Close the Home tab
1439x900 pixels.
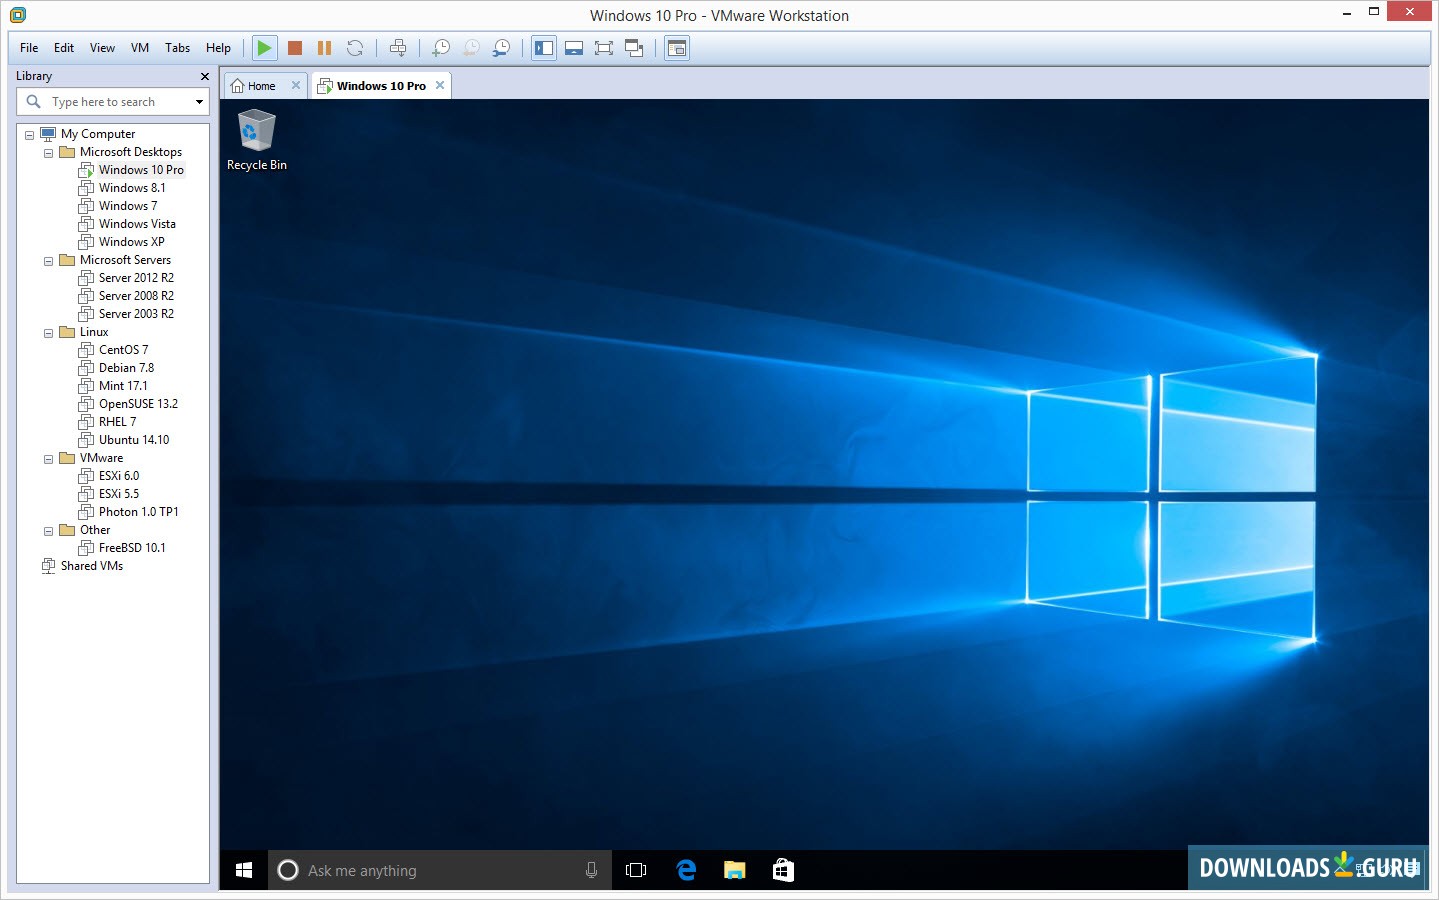coord(296,85)
